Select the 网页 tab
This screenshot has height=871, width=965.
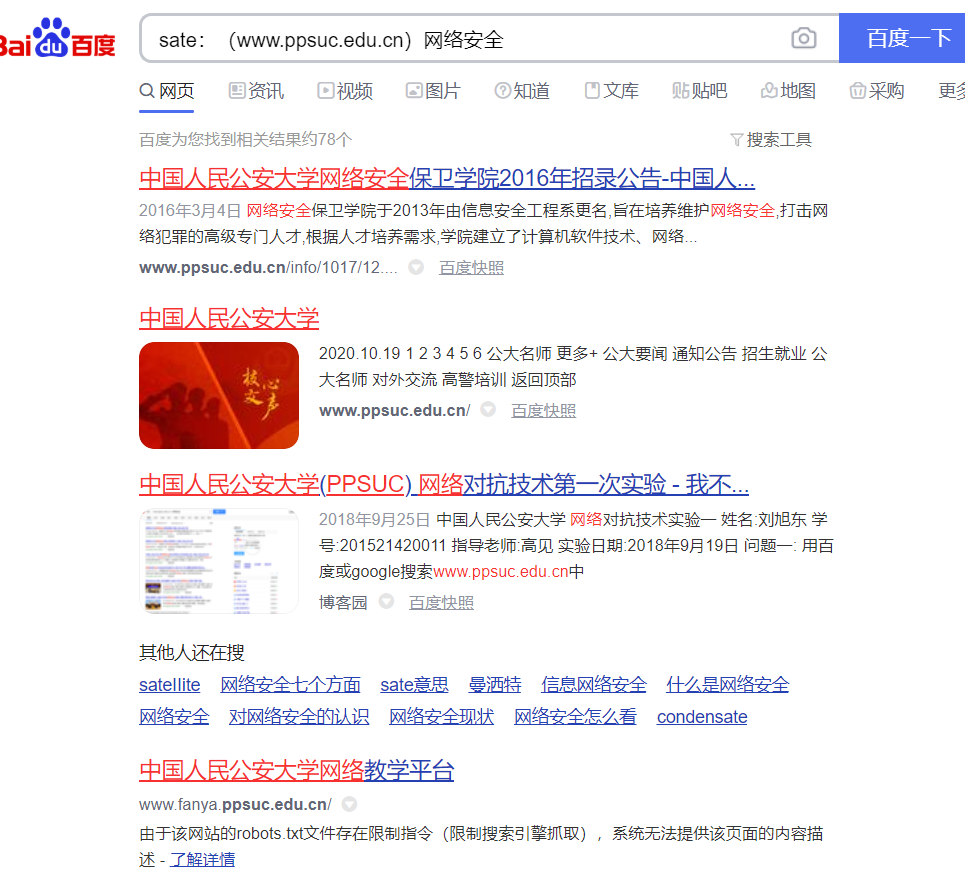pyautogui.click(x=167, y=91)
